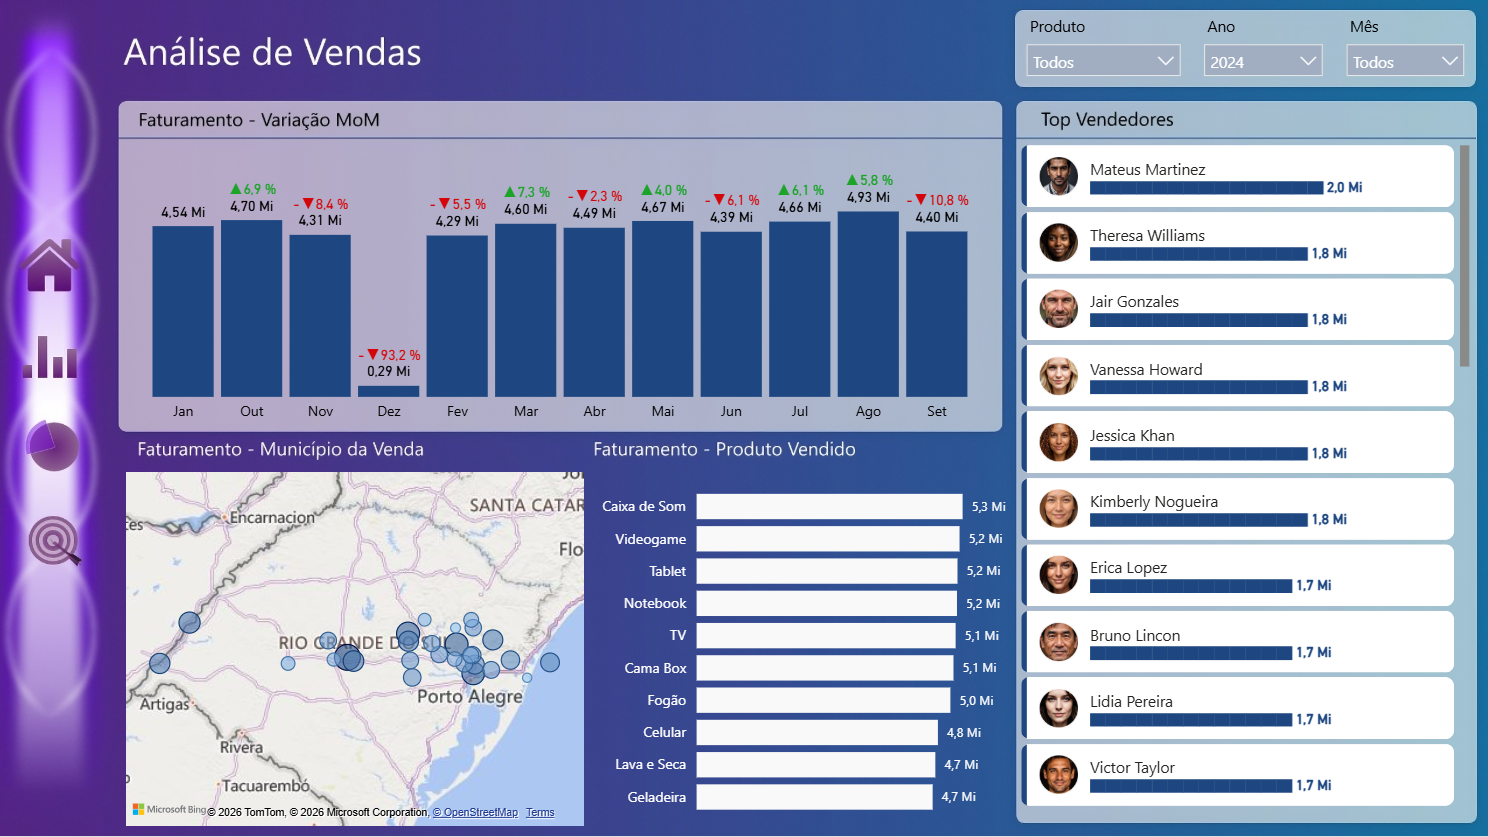1488x837 pixels.
Task: Click Erica Lopez's avatar photo
Action: [x=1058, y=575]
